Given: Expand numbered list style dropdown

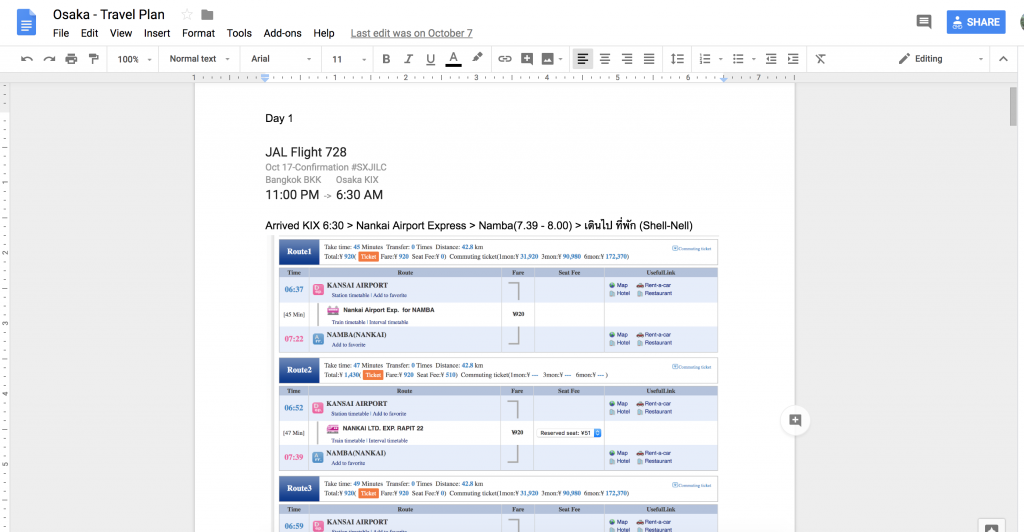Looking at the screenshot, I should pos(720,59).
